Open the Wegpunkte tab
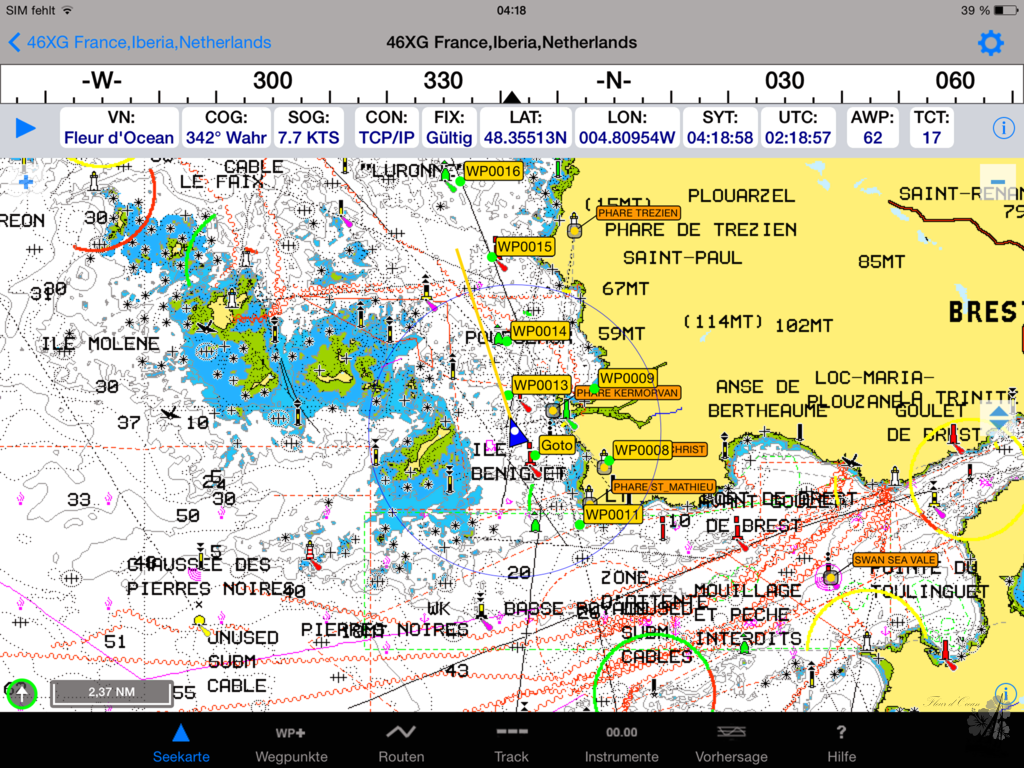Screen dimensions: 1024x768 291,743
